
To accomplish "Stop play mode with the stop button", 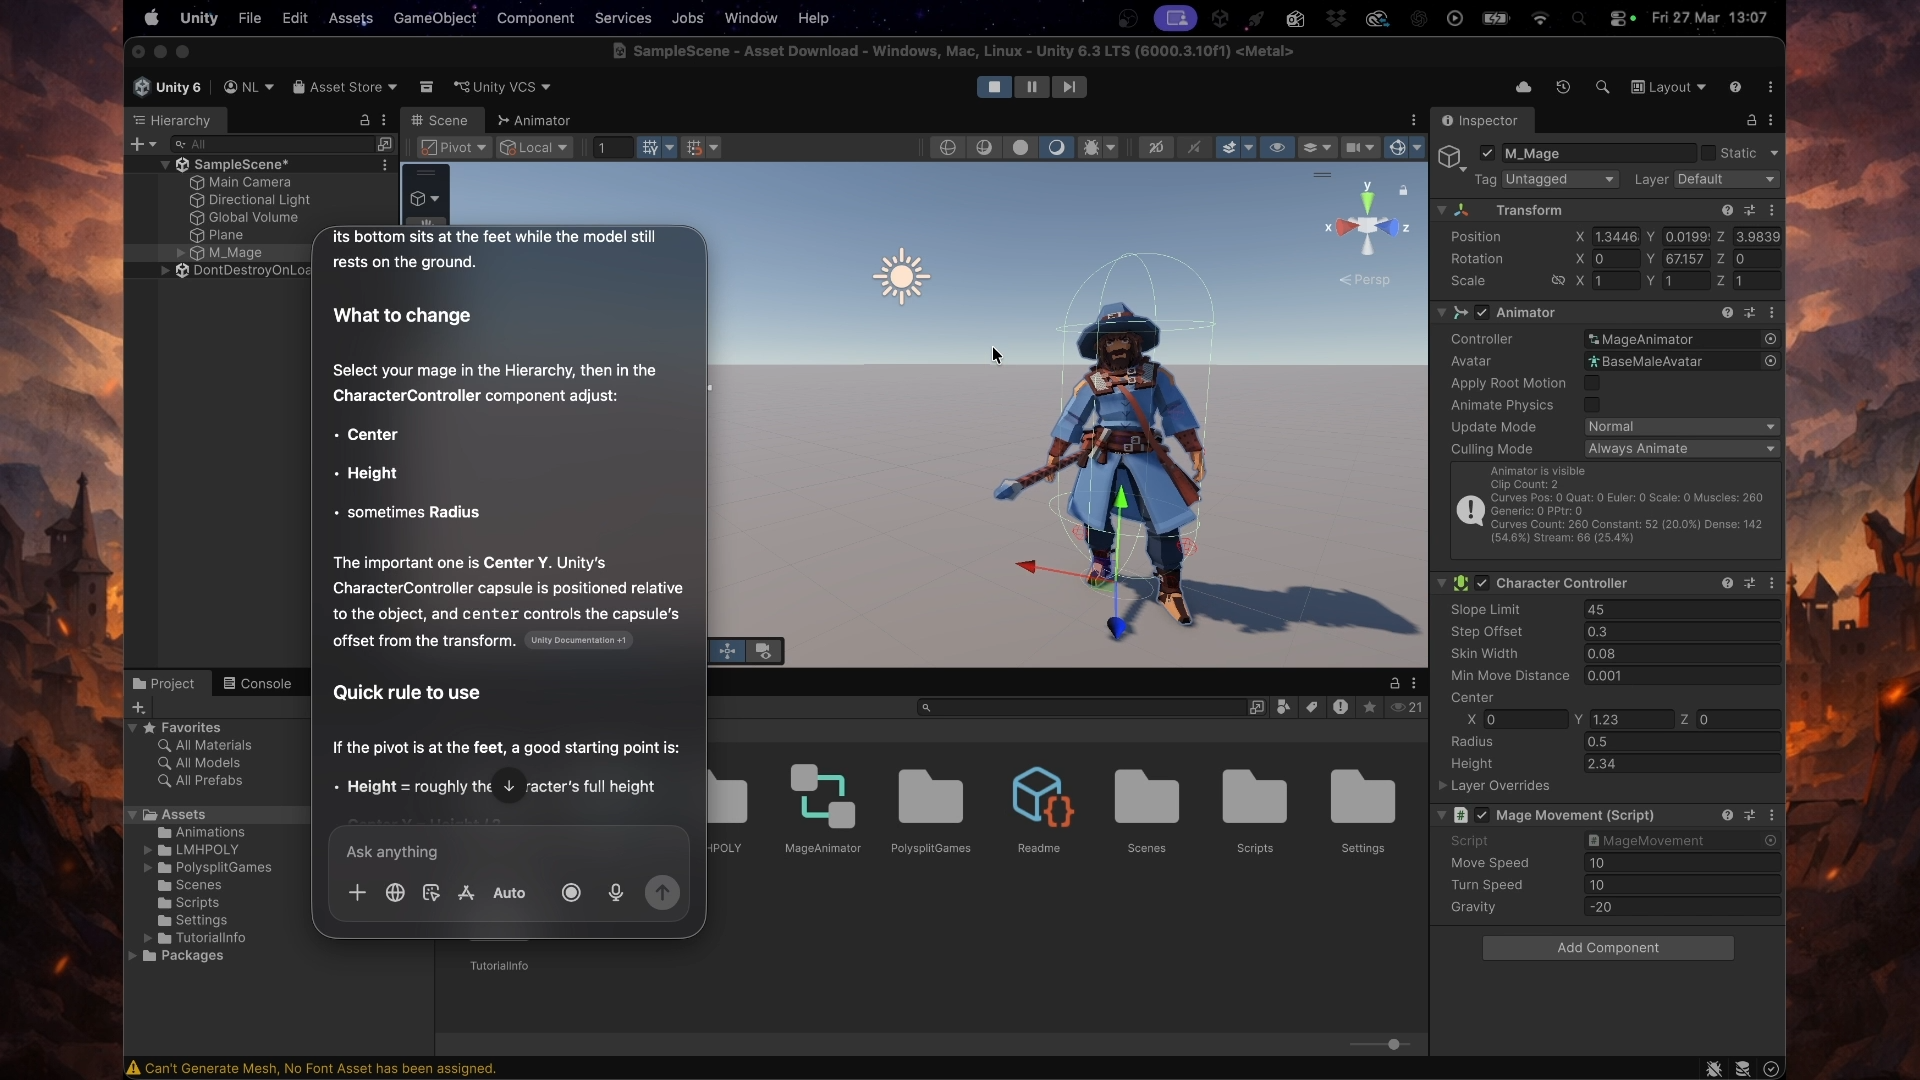I will 994,87.
